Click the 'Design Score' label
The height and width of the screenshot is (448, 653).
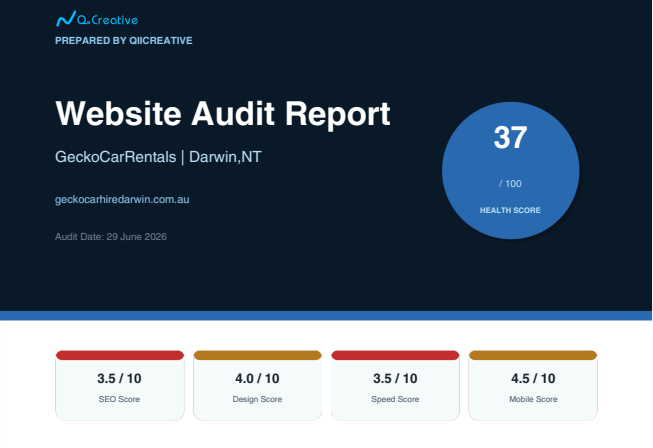[257, 399]
